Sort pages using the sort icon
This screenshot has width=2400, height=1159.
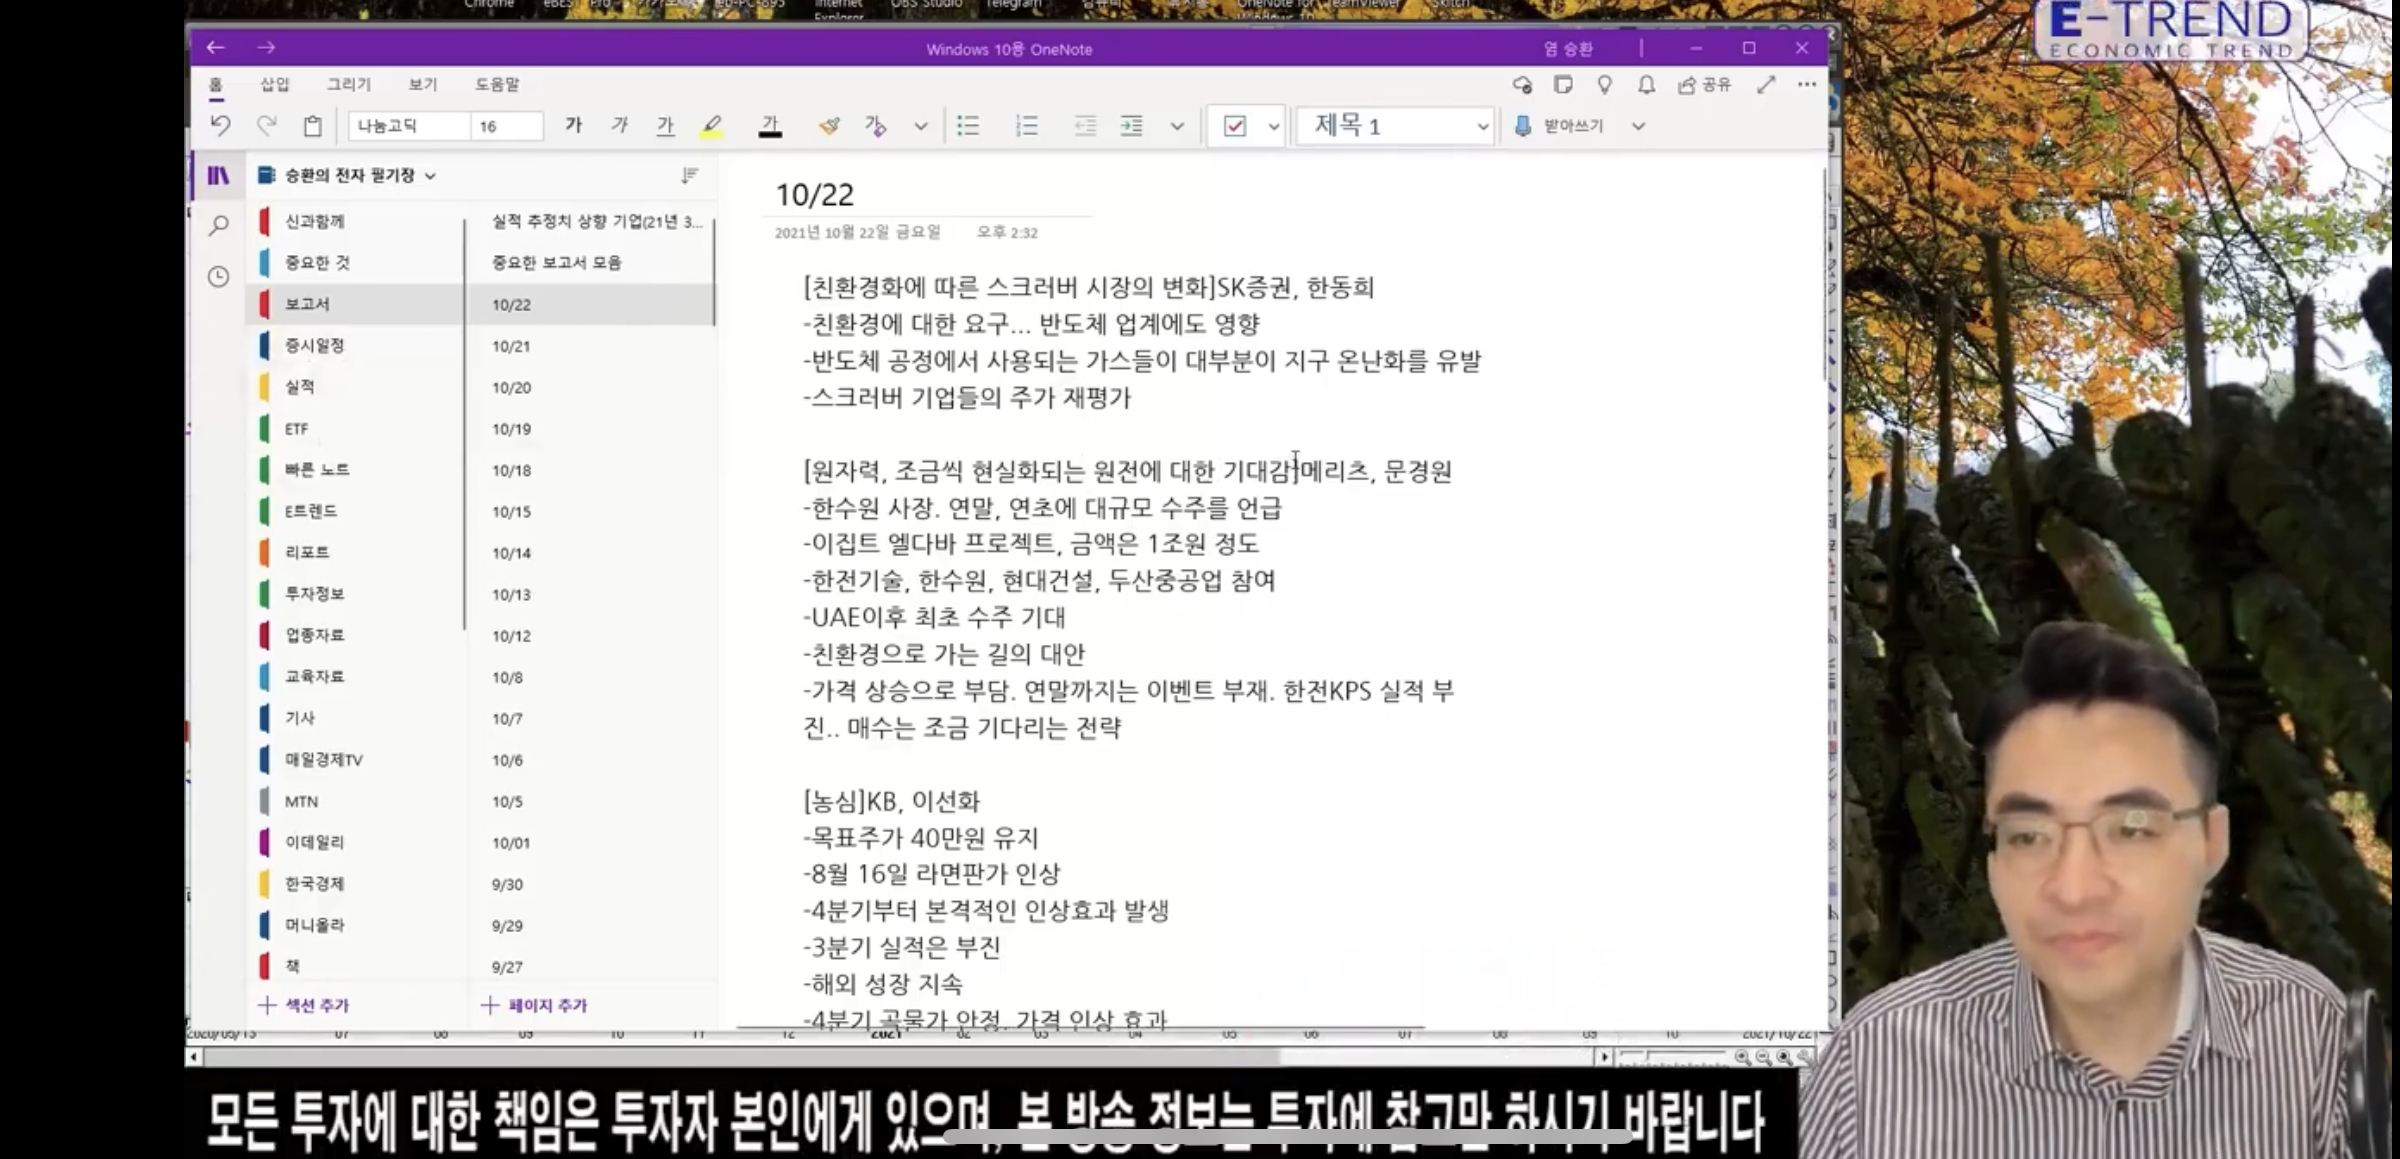(689, 176)
